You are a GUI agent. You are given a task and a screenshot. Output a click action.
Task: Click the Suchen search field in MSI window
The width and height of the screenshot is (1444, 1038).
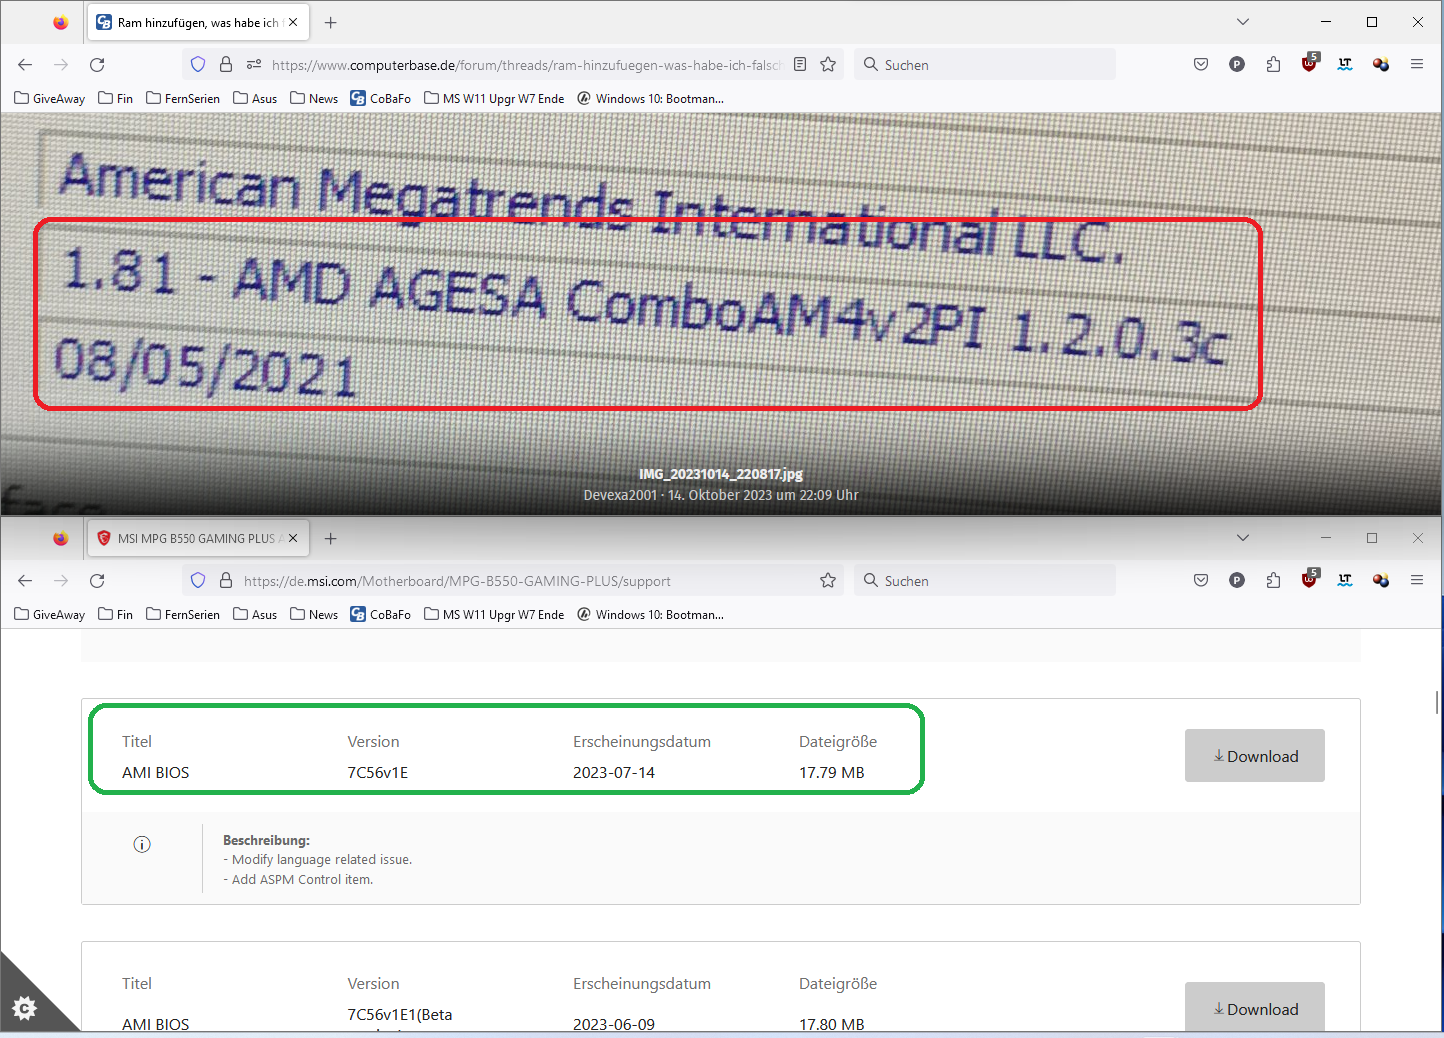[x=985, y=581]
